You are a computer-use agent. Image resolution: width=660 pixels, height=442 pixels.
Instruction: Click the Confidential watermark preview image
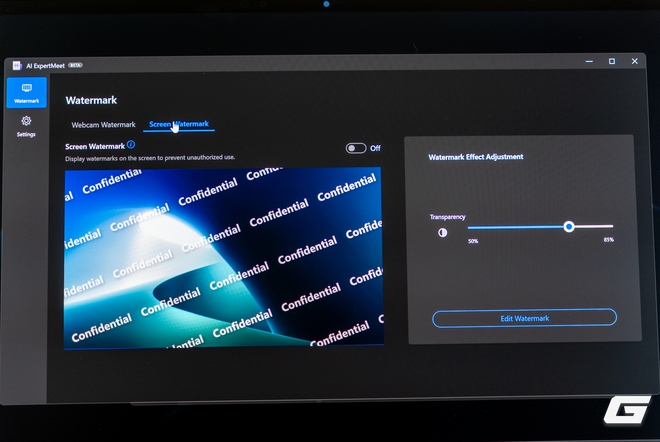coord(224,258)
